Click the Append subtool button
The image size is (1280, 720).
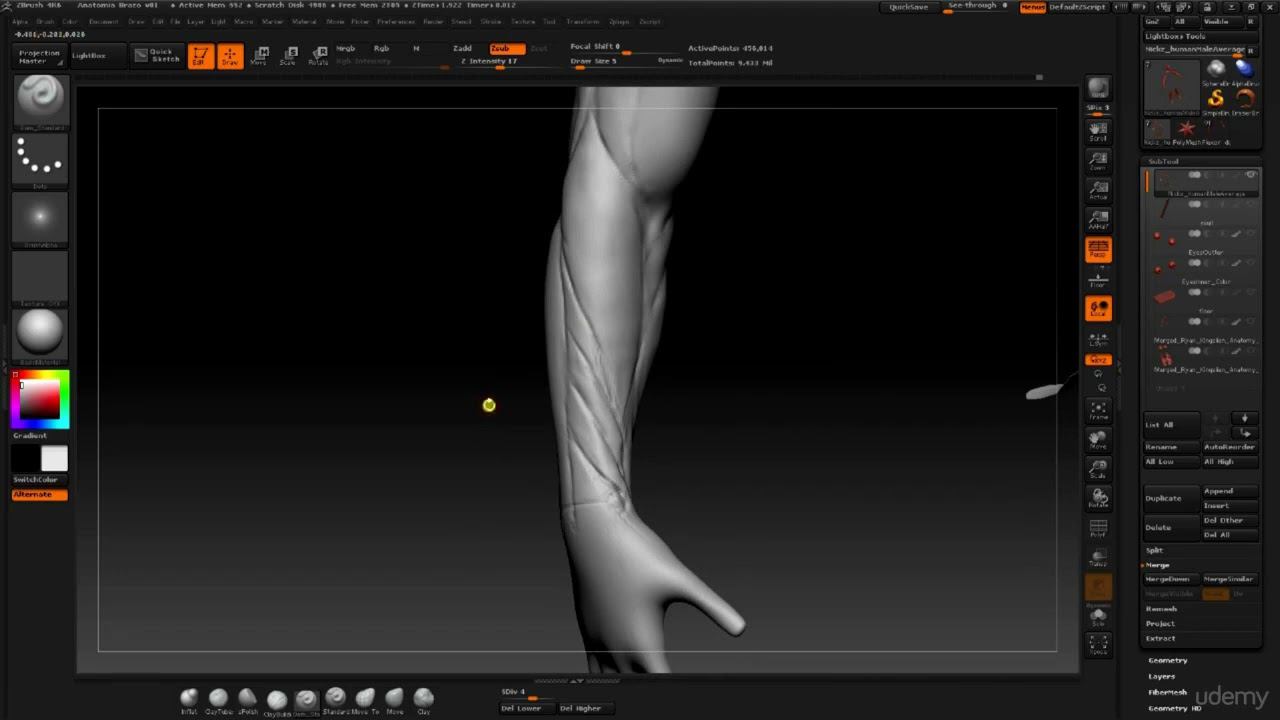(x=1230, y=491)
